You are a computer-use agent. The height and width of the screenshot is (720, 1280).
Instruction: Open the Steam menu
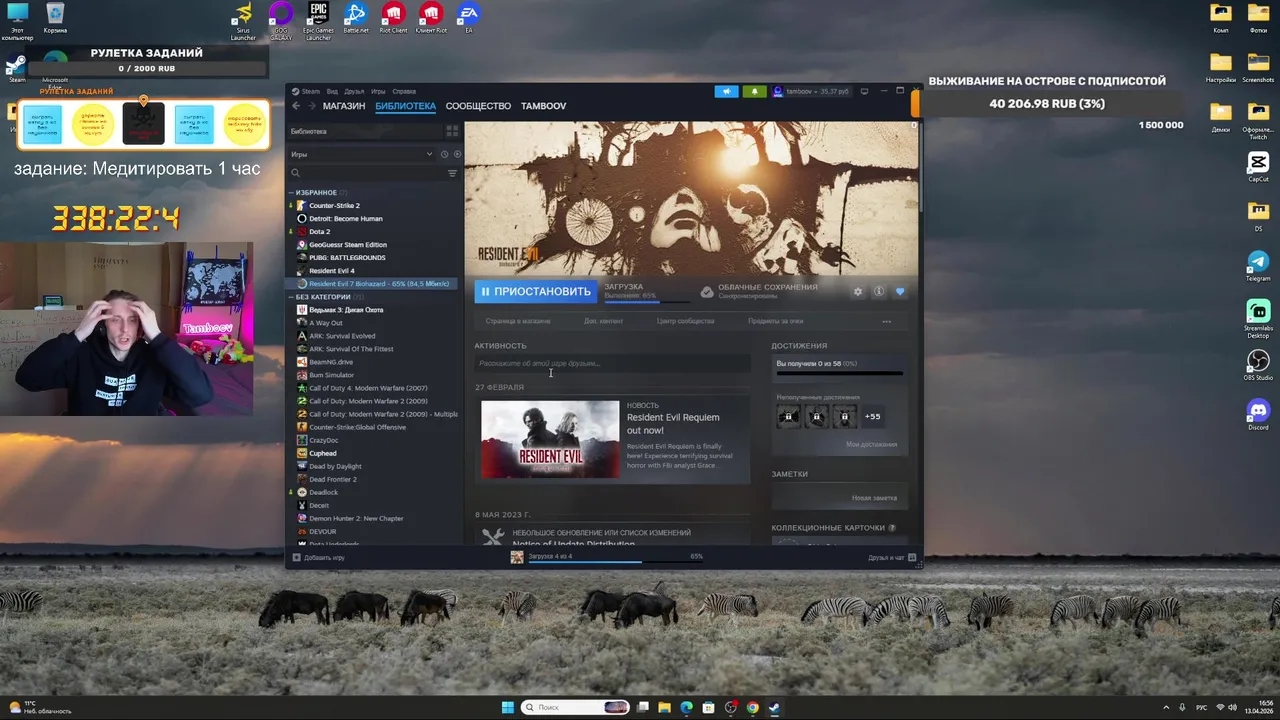point(307,91)
